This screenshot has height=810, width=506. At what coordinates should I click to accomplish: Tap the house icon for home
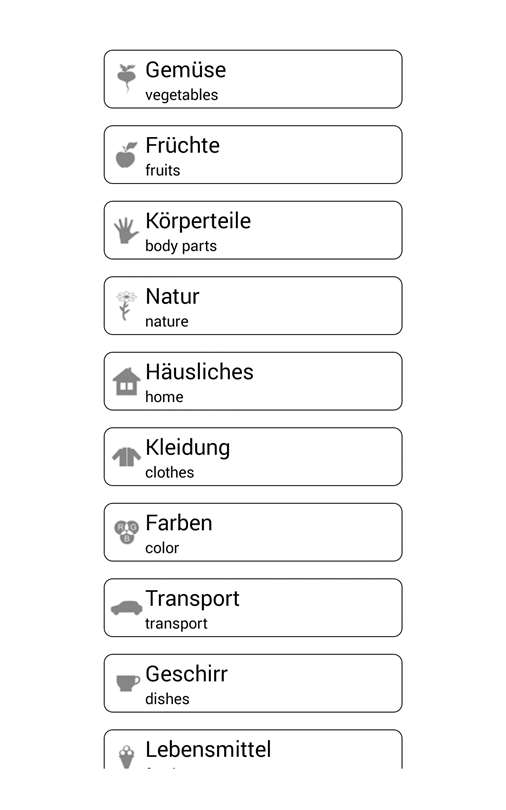126,381
